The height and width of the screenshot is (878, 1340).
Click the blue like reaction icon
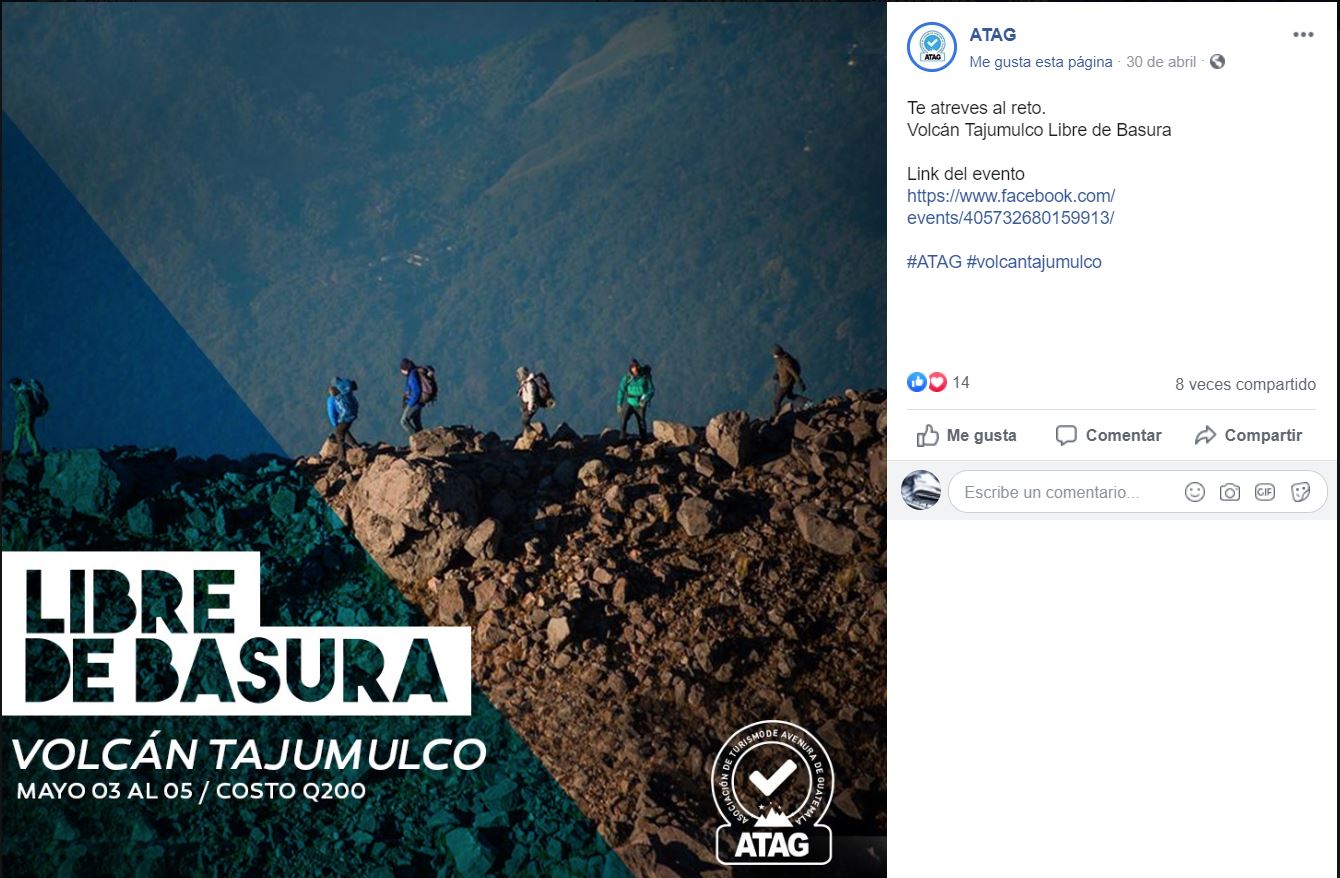pos(917,382)
